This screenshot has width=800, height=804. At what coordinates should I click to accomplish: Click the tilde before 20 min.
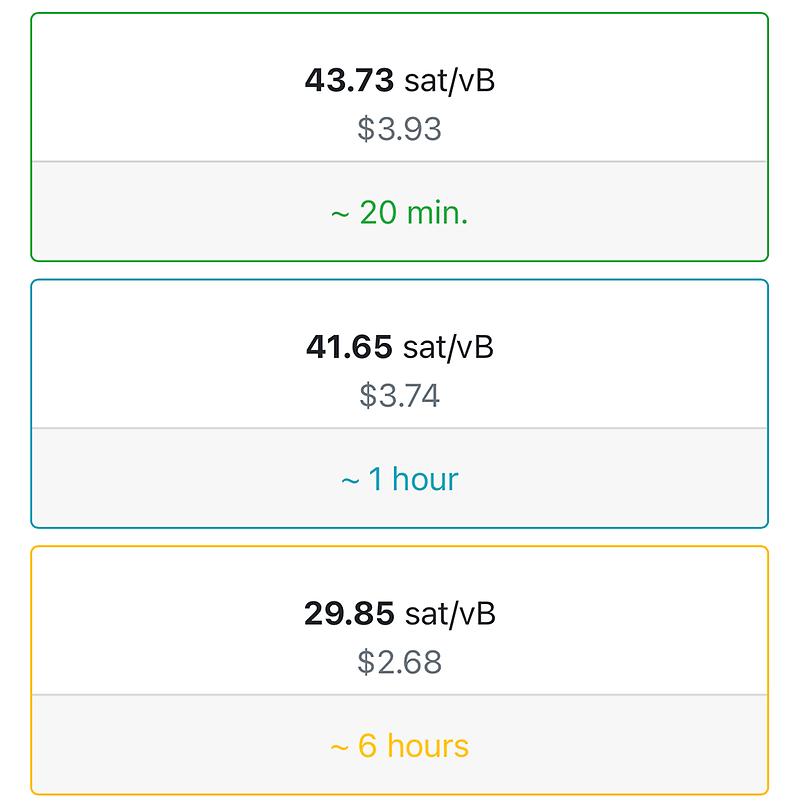(x=339, y=213)
